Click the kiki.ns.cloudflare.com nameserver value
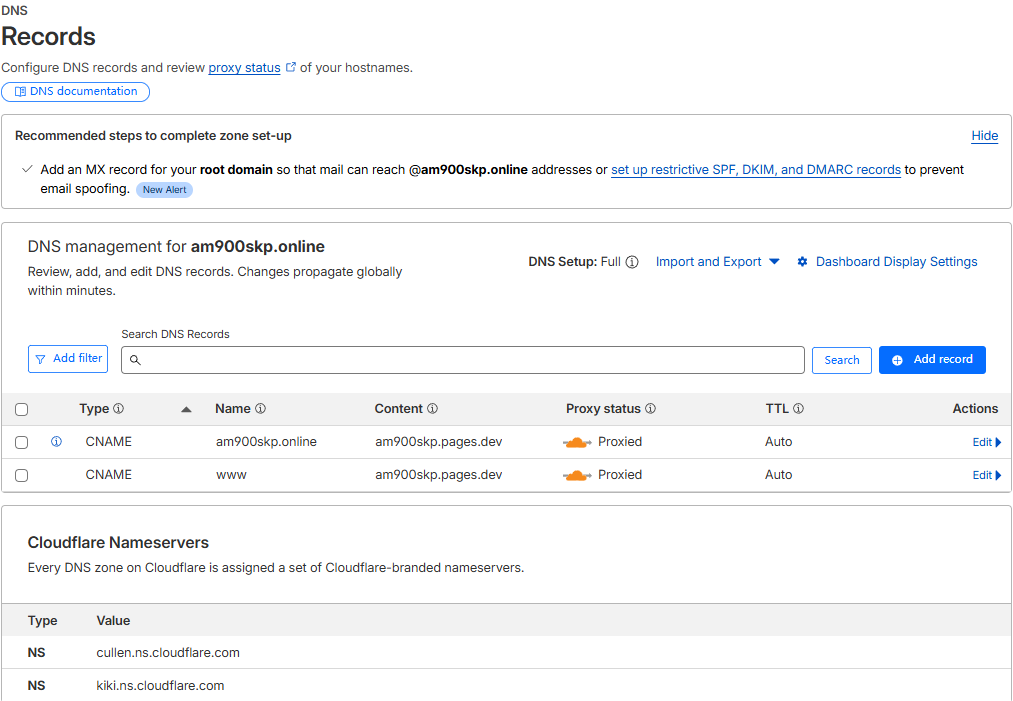This screenshot has width=1013, height=701. pyautogui.click(x=160, y=686)
